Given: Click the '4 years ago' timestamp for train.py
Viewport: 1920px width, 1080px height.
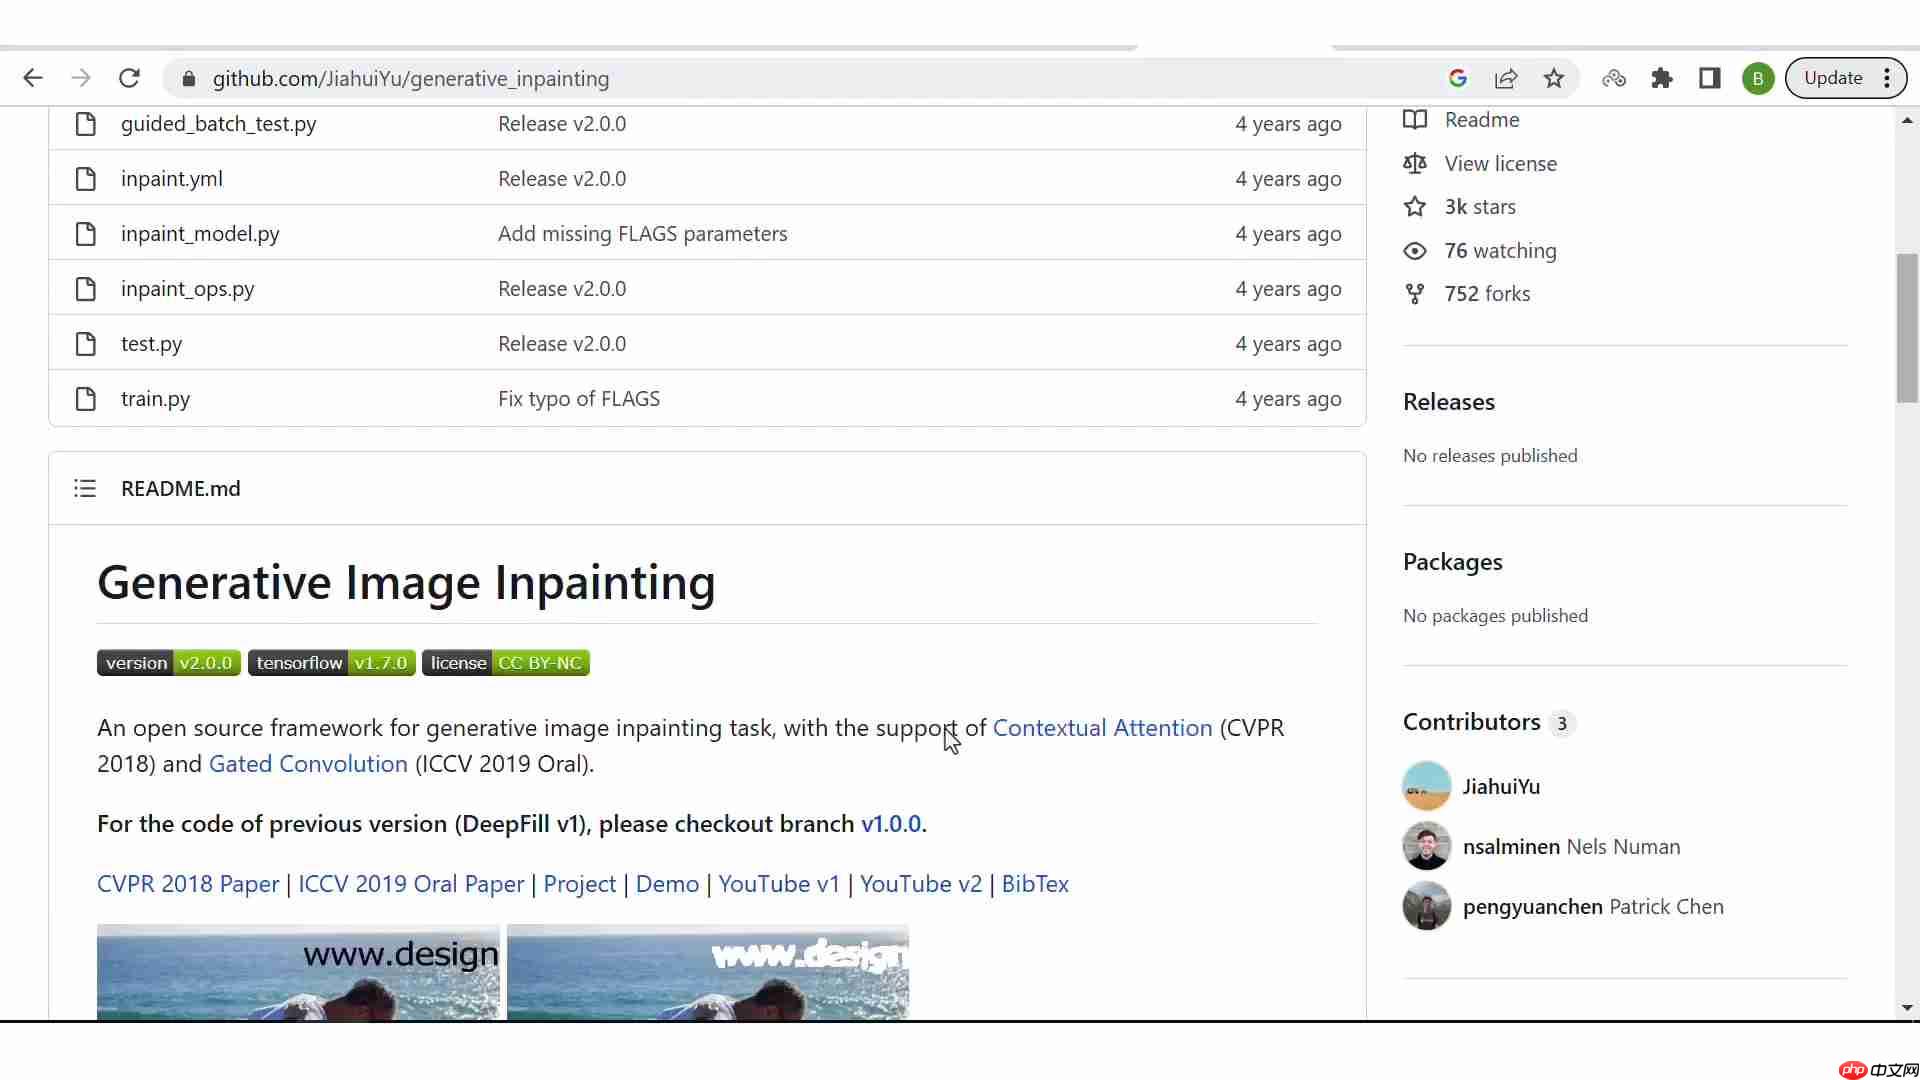Looking at the screenshot, I should 1288,399.
